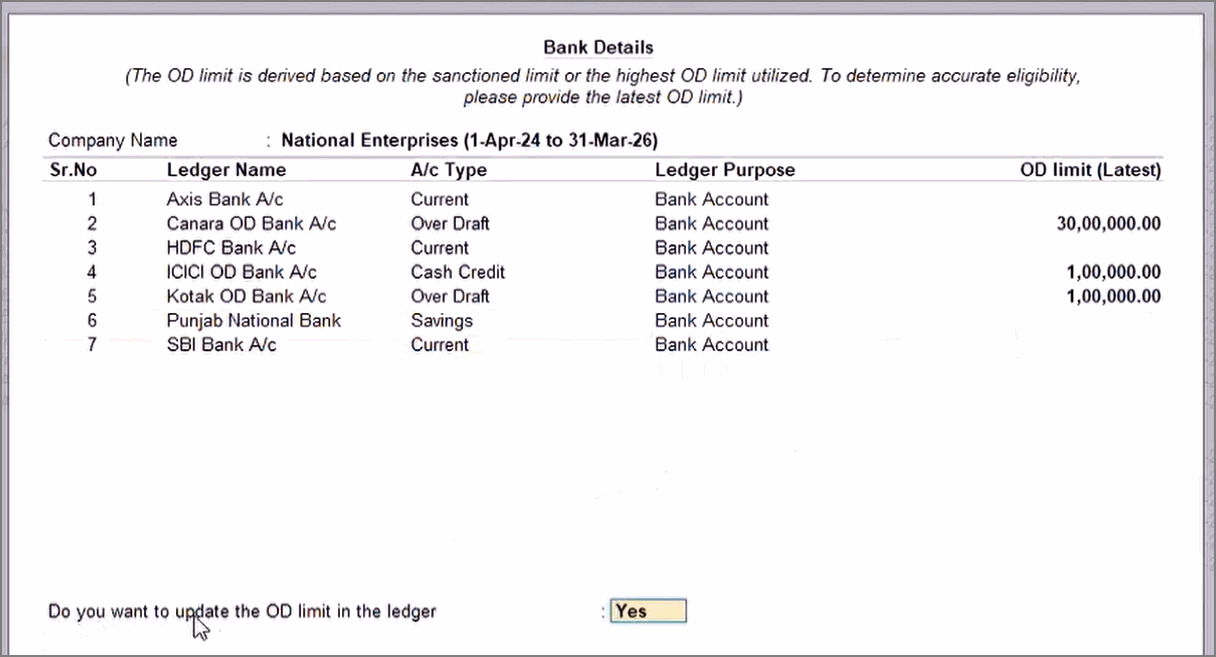Click SBI Bank A/c ledger name
This screenshot has width=1216, height=657.
pyautogui.click(x=221, y=345)
